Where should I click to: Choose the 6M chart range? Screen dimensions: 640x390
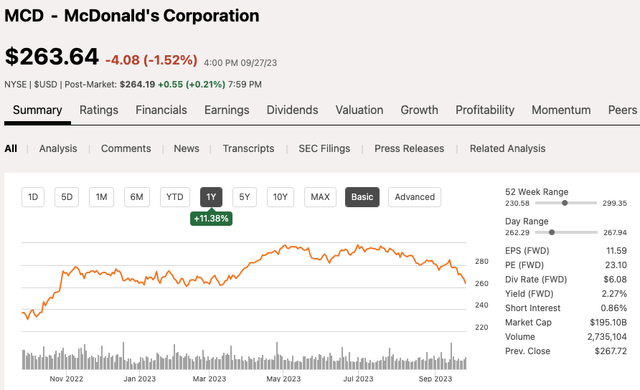coord(137,197)
